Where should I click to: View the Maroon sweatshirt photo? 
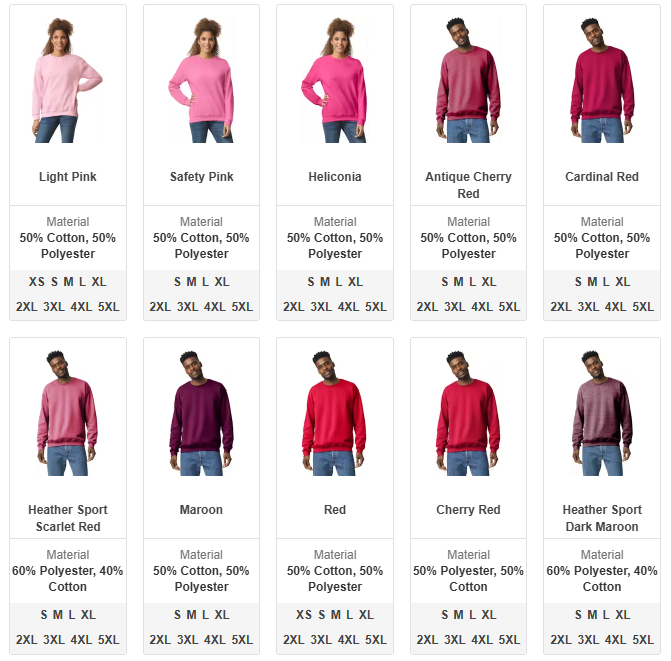pos(201,413)
